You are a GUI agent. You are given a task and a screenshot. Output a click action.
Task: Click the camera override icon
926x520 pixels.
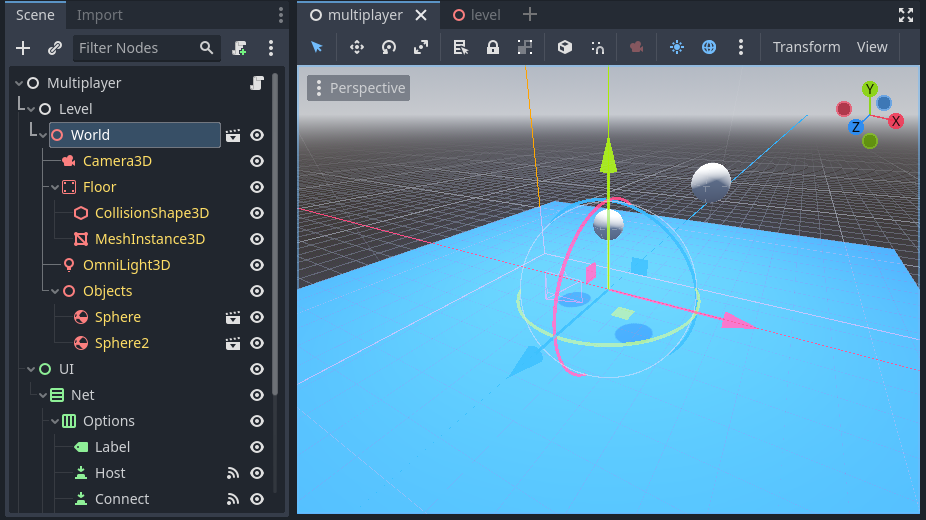[637, 47]
